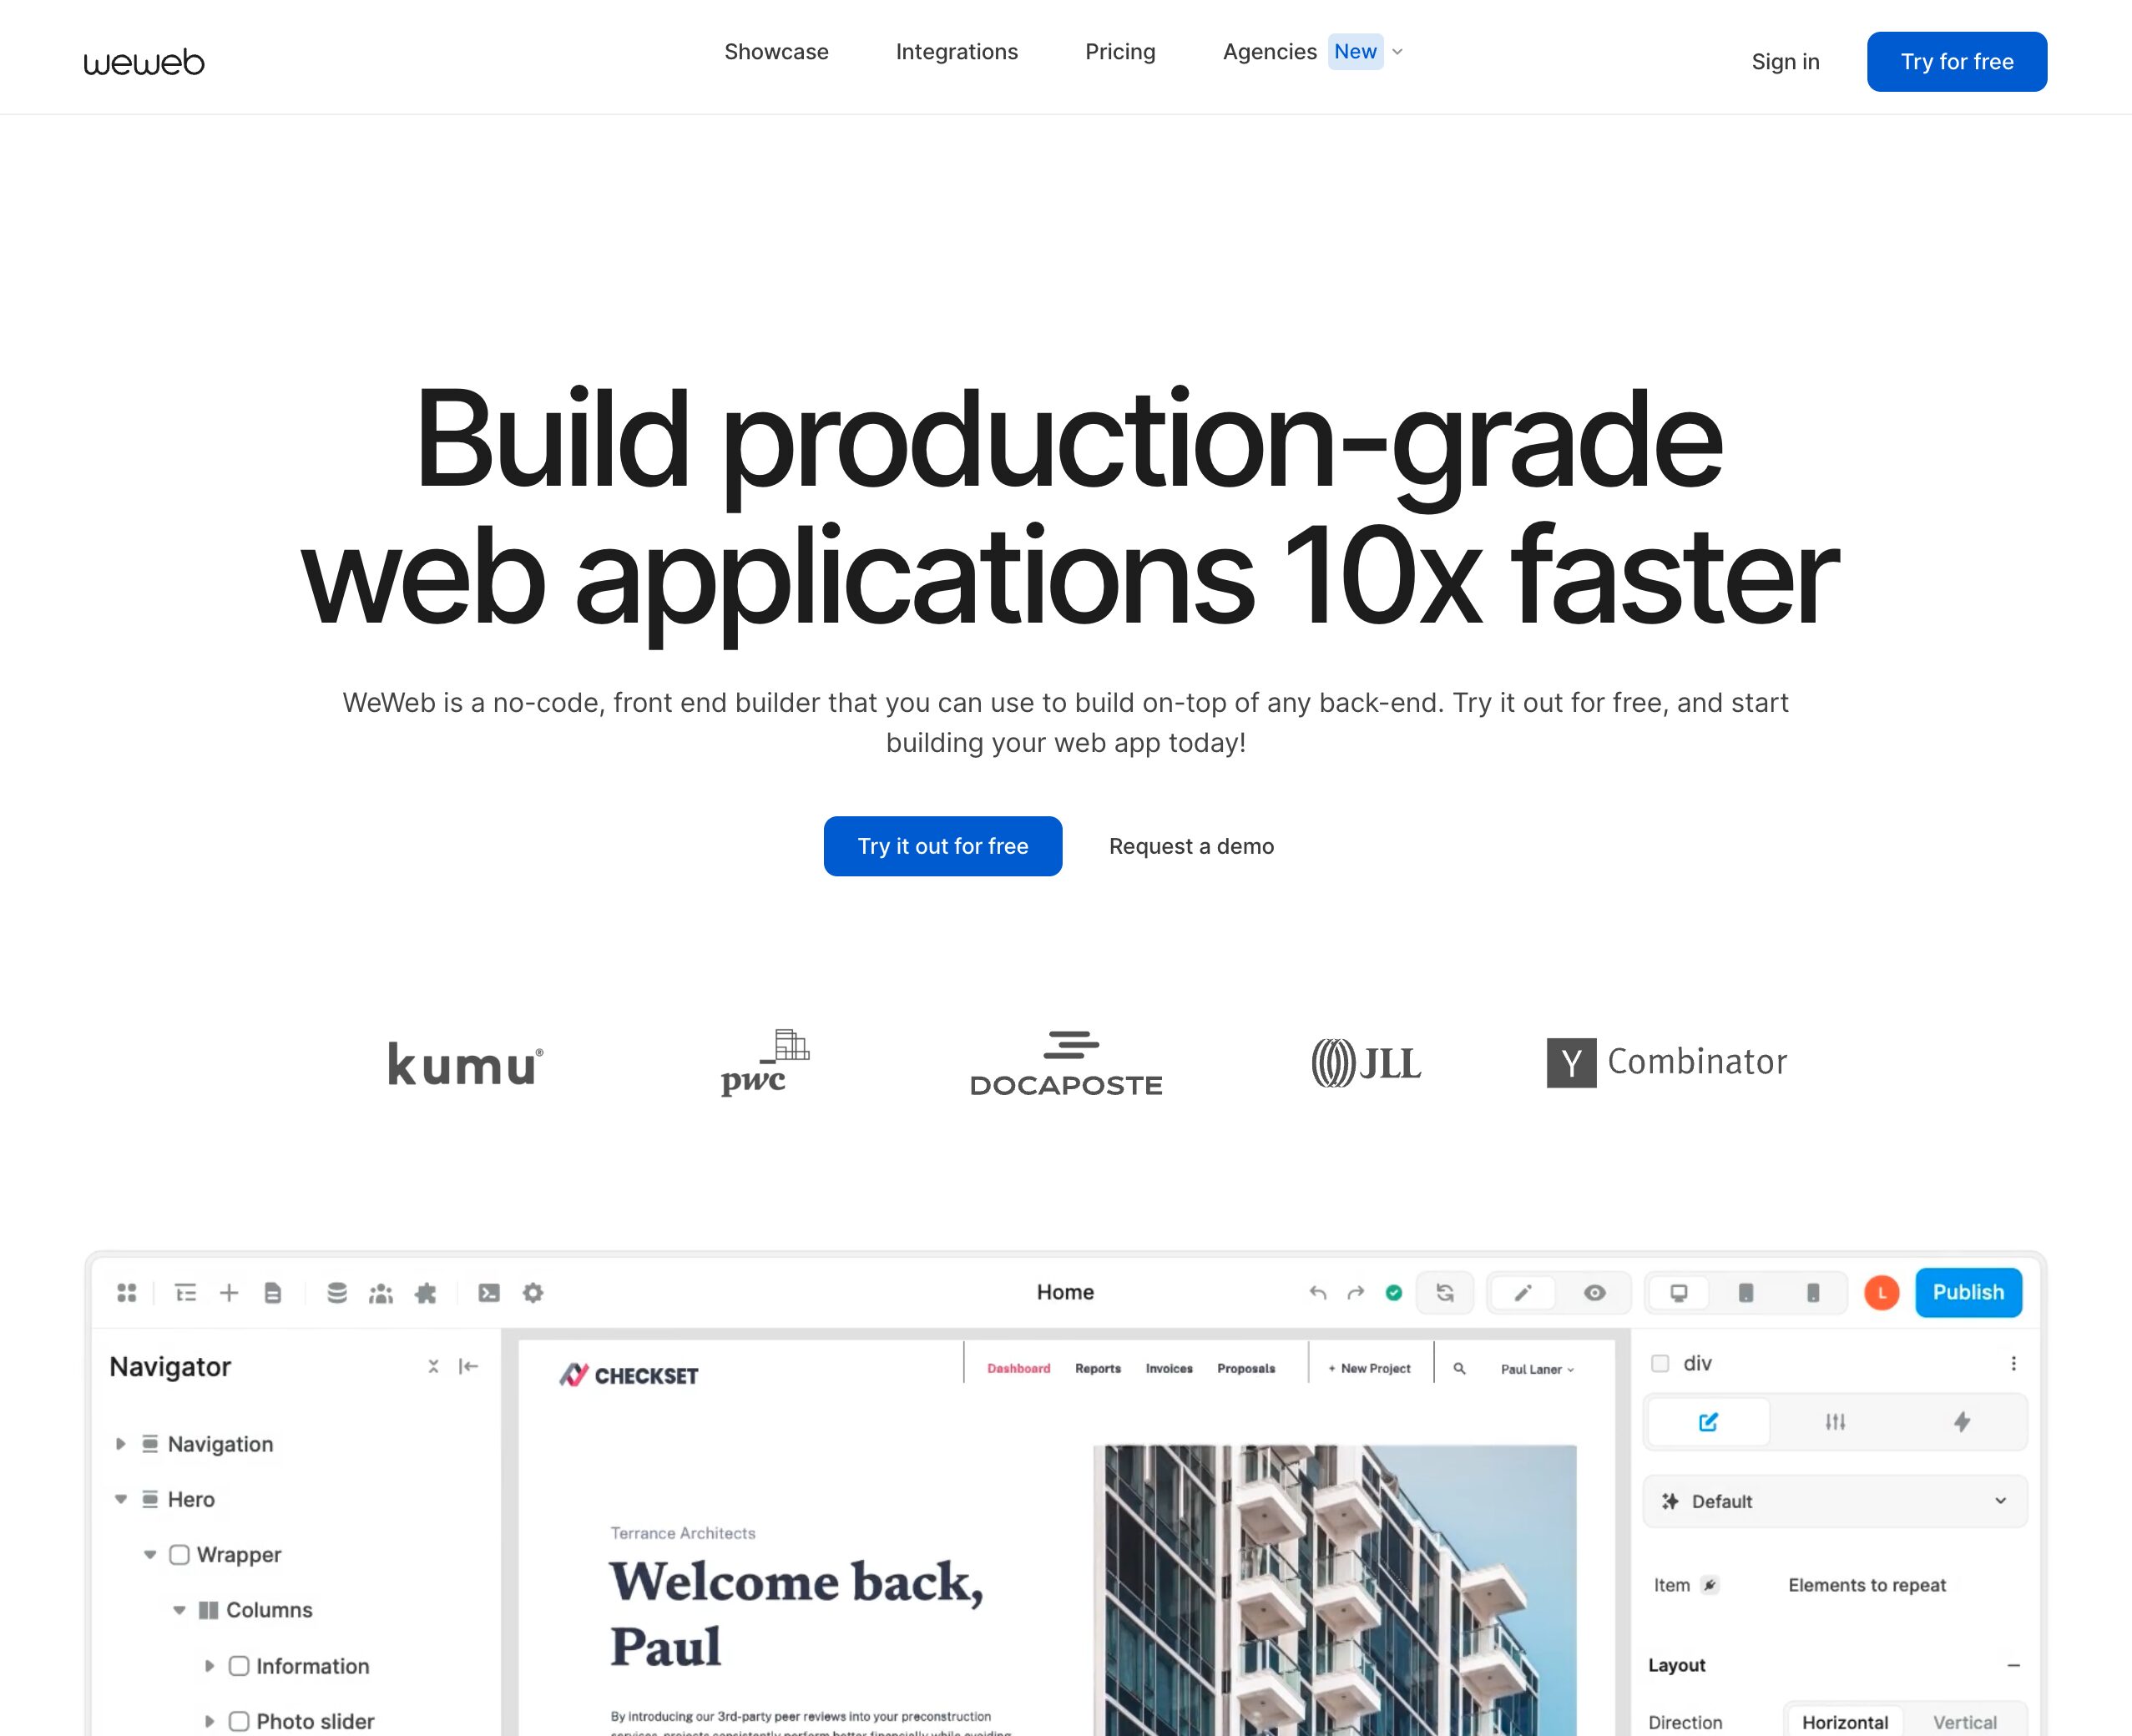2132x1736 pixels.
Task: Select the desktop breakpoint device icon
Action: pyautogui.click(x=1679, y=1293)
